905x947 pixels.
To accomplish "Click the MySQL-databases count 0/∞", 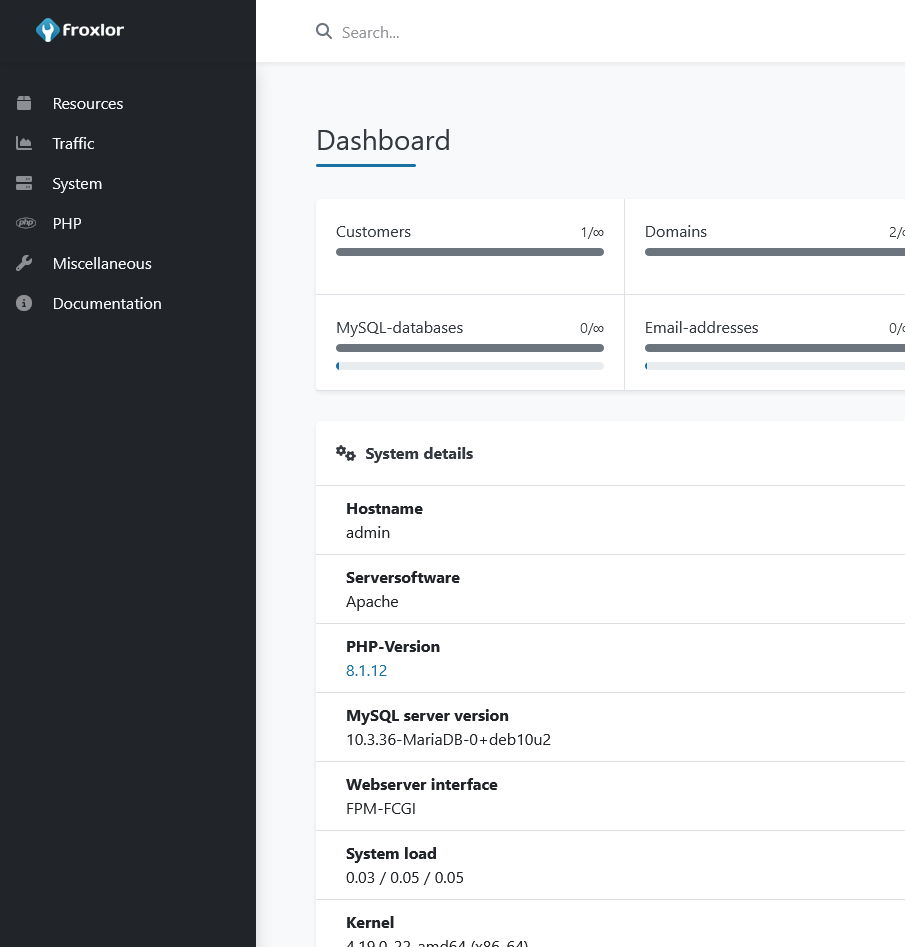I will [592, 329].
